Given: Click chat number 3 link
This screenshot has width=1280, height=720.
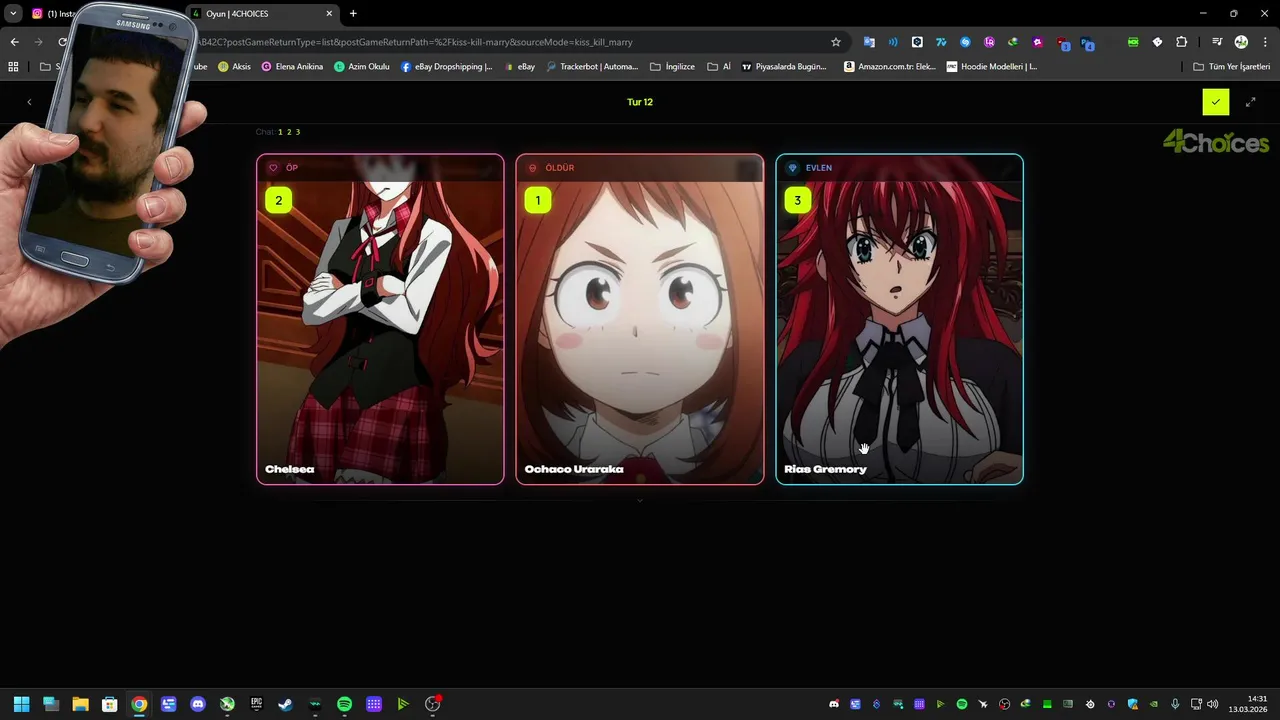Looking at the screenshot, I should pos(298,132).
